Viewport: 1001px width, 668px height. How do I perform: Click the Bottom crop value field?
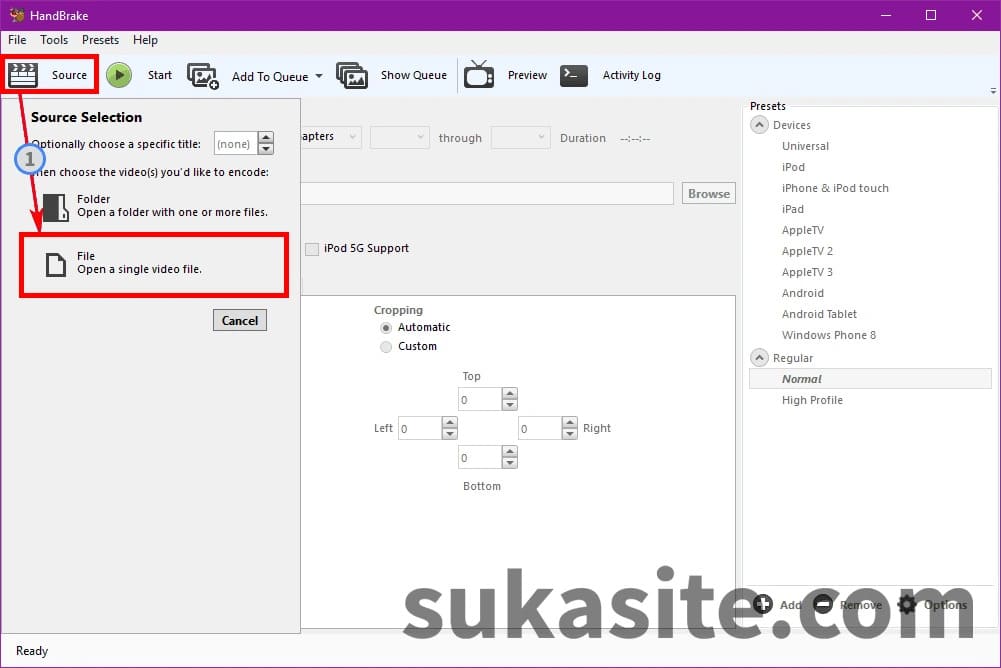(x=480, y=457)
